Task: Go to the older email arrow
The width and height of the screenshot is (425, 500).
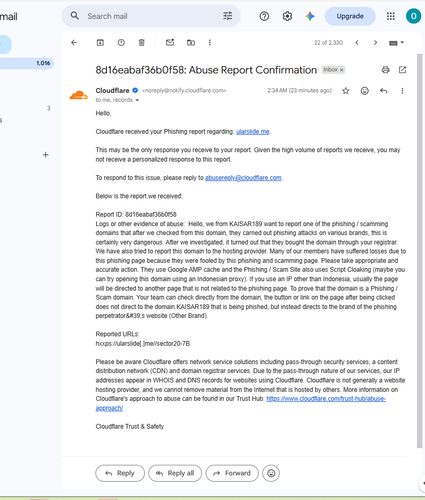Action: [x=375, y=43]
